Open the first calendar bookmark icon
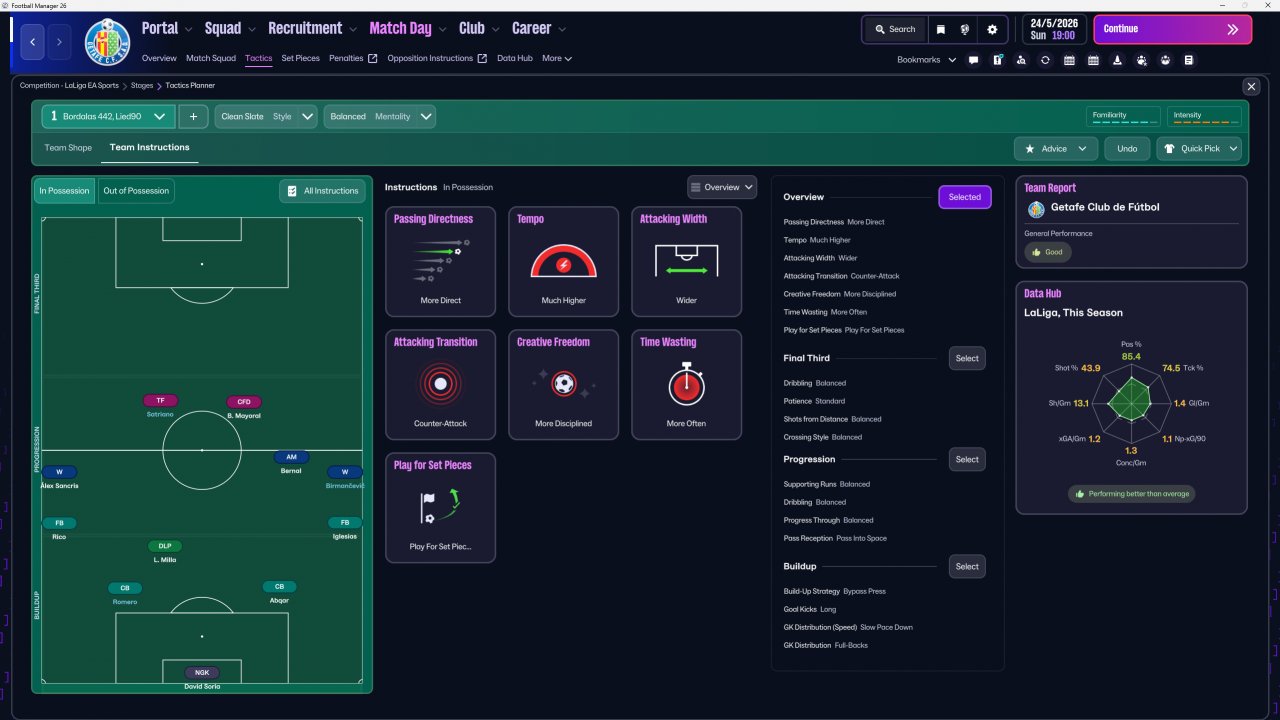Screen dimensions: 1280x720 pyautogui.click(x=1069, y=60)
